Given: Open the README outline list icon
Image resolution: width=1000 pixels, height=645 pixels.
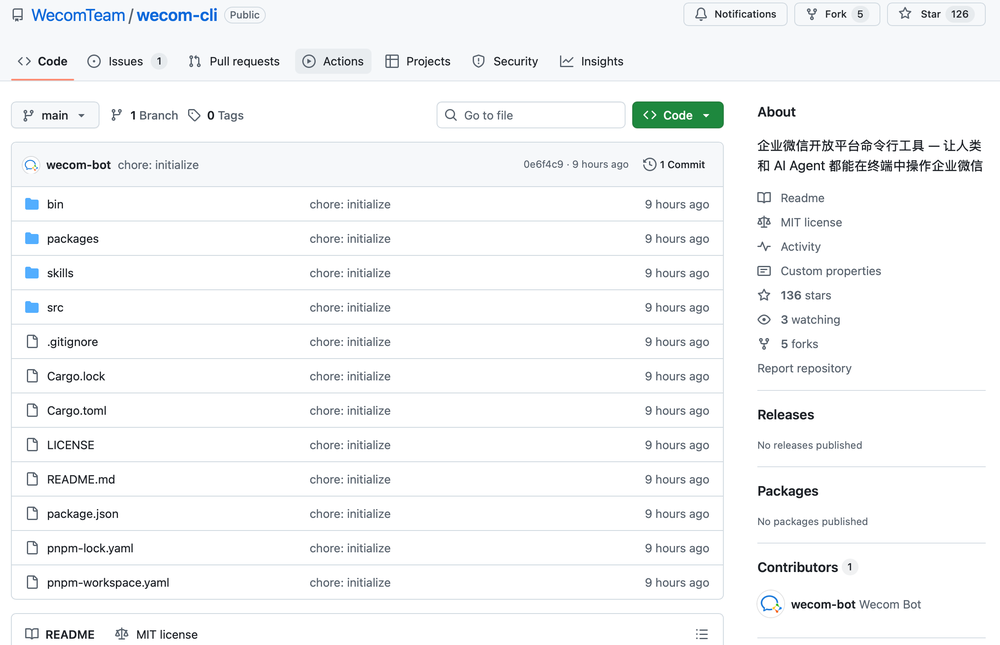Looking at the screenshot, I should [702, 633].
